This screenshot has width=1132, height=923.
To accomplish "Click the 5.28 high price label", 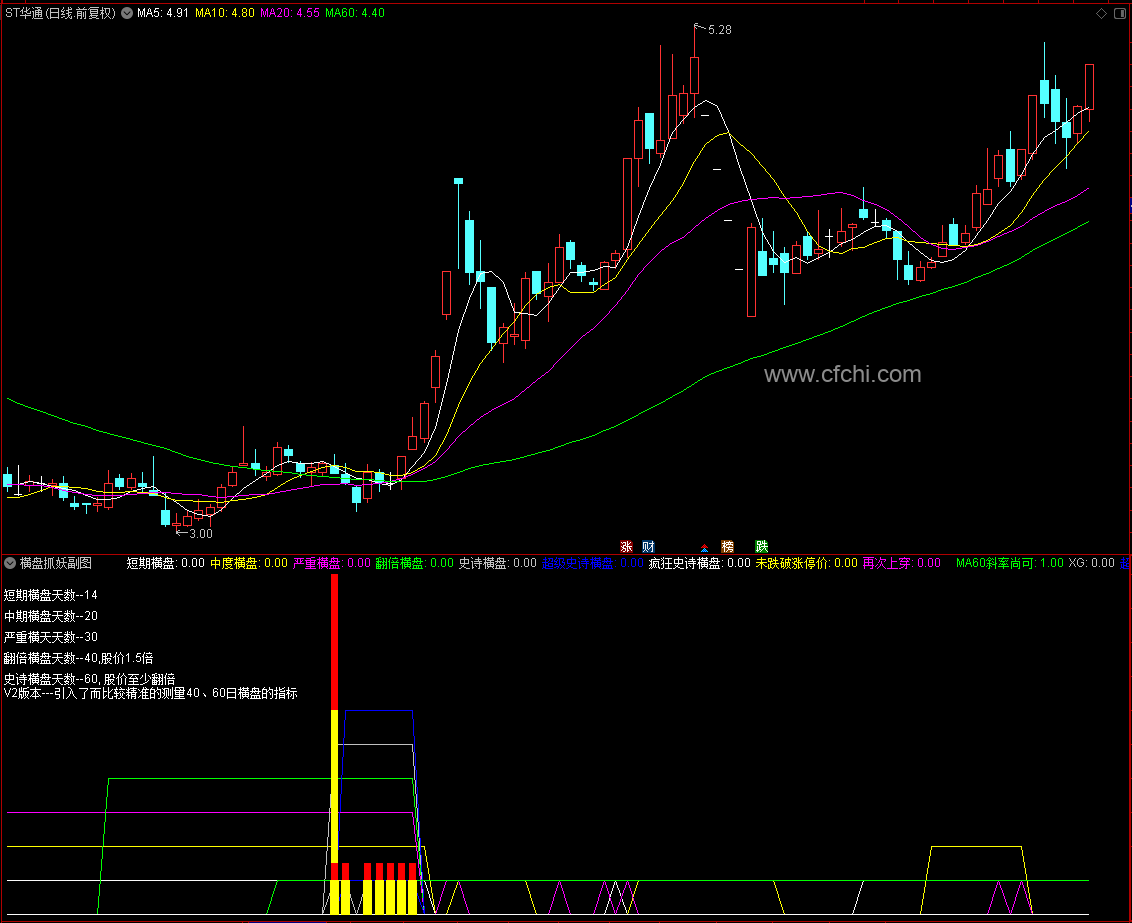I will pos(720,30).
